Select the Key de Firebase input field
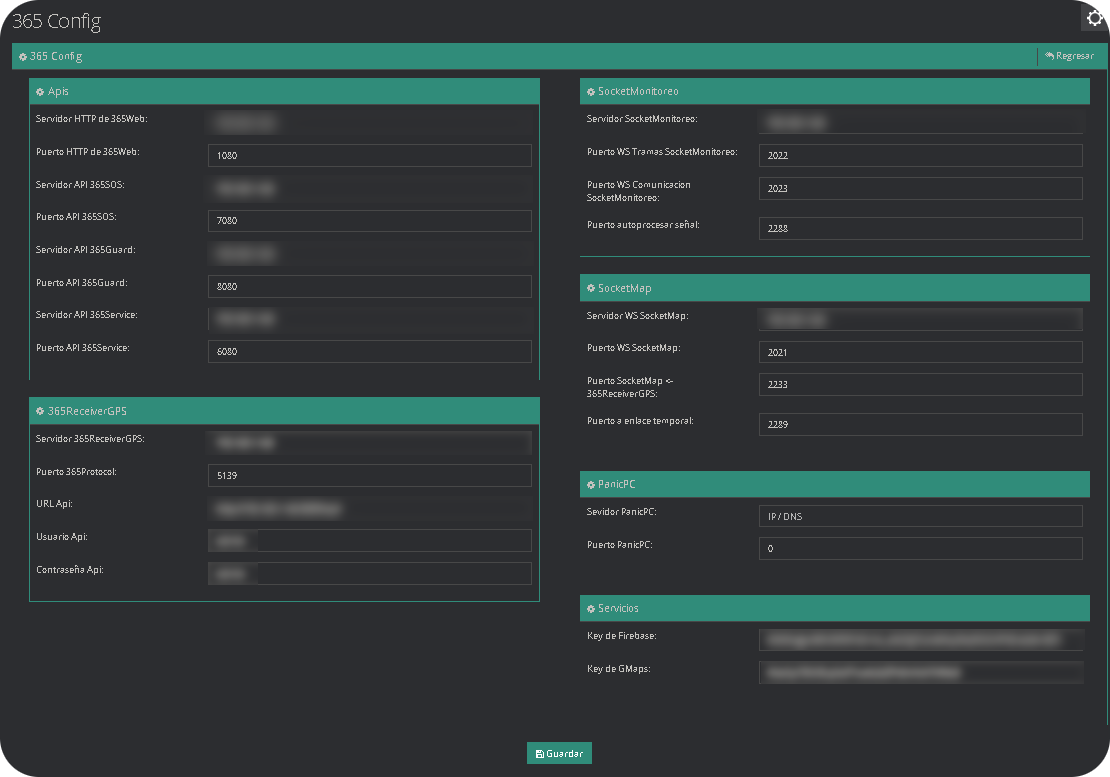This screenshot has height=777, width=1110. click(x=919, y=639)
